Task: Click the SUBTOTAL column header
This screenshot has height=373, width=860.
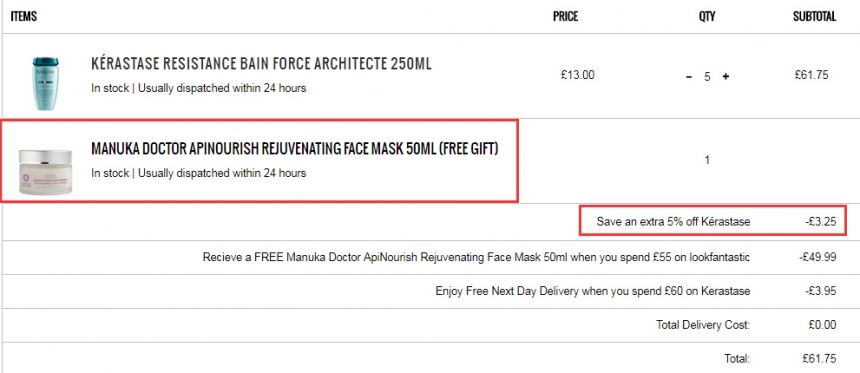Action: [814, 16]
